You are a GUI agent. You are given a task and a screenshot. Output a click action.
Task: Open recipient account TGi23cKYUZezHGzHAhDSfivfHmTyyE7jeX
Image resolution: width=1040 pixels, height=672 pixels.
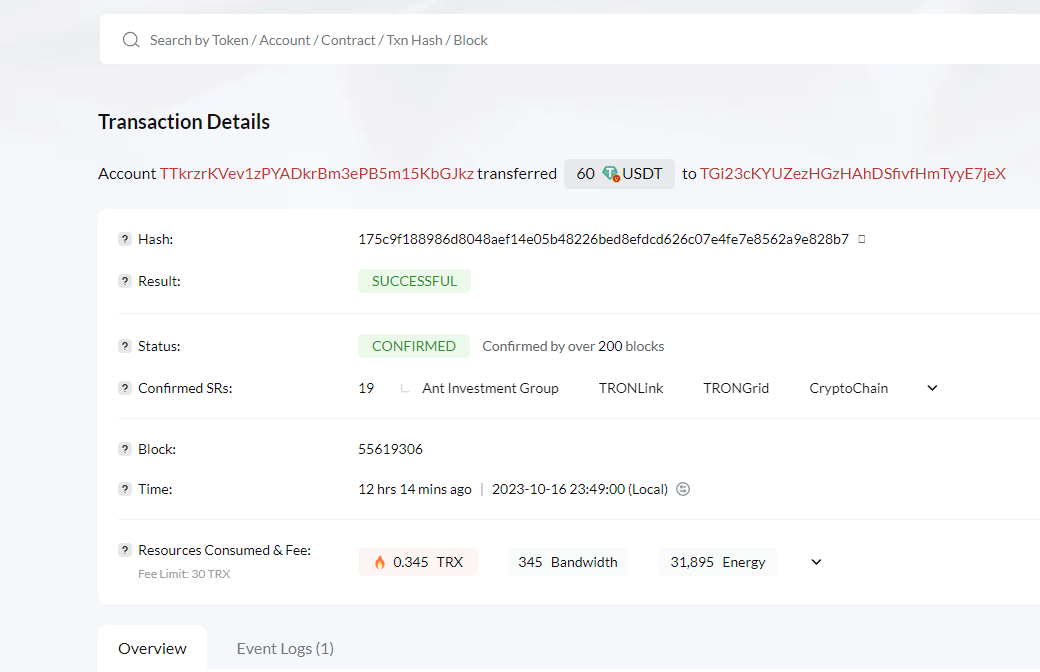(852, 174)
